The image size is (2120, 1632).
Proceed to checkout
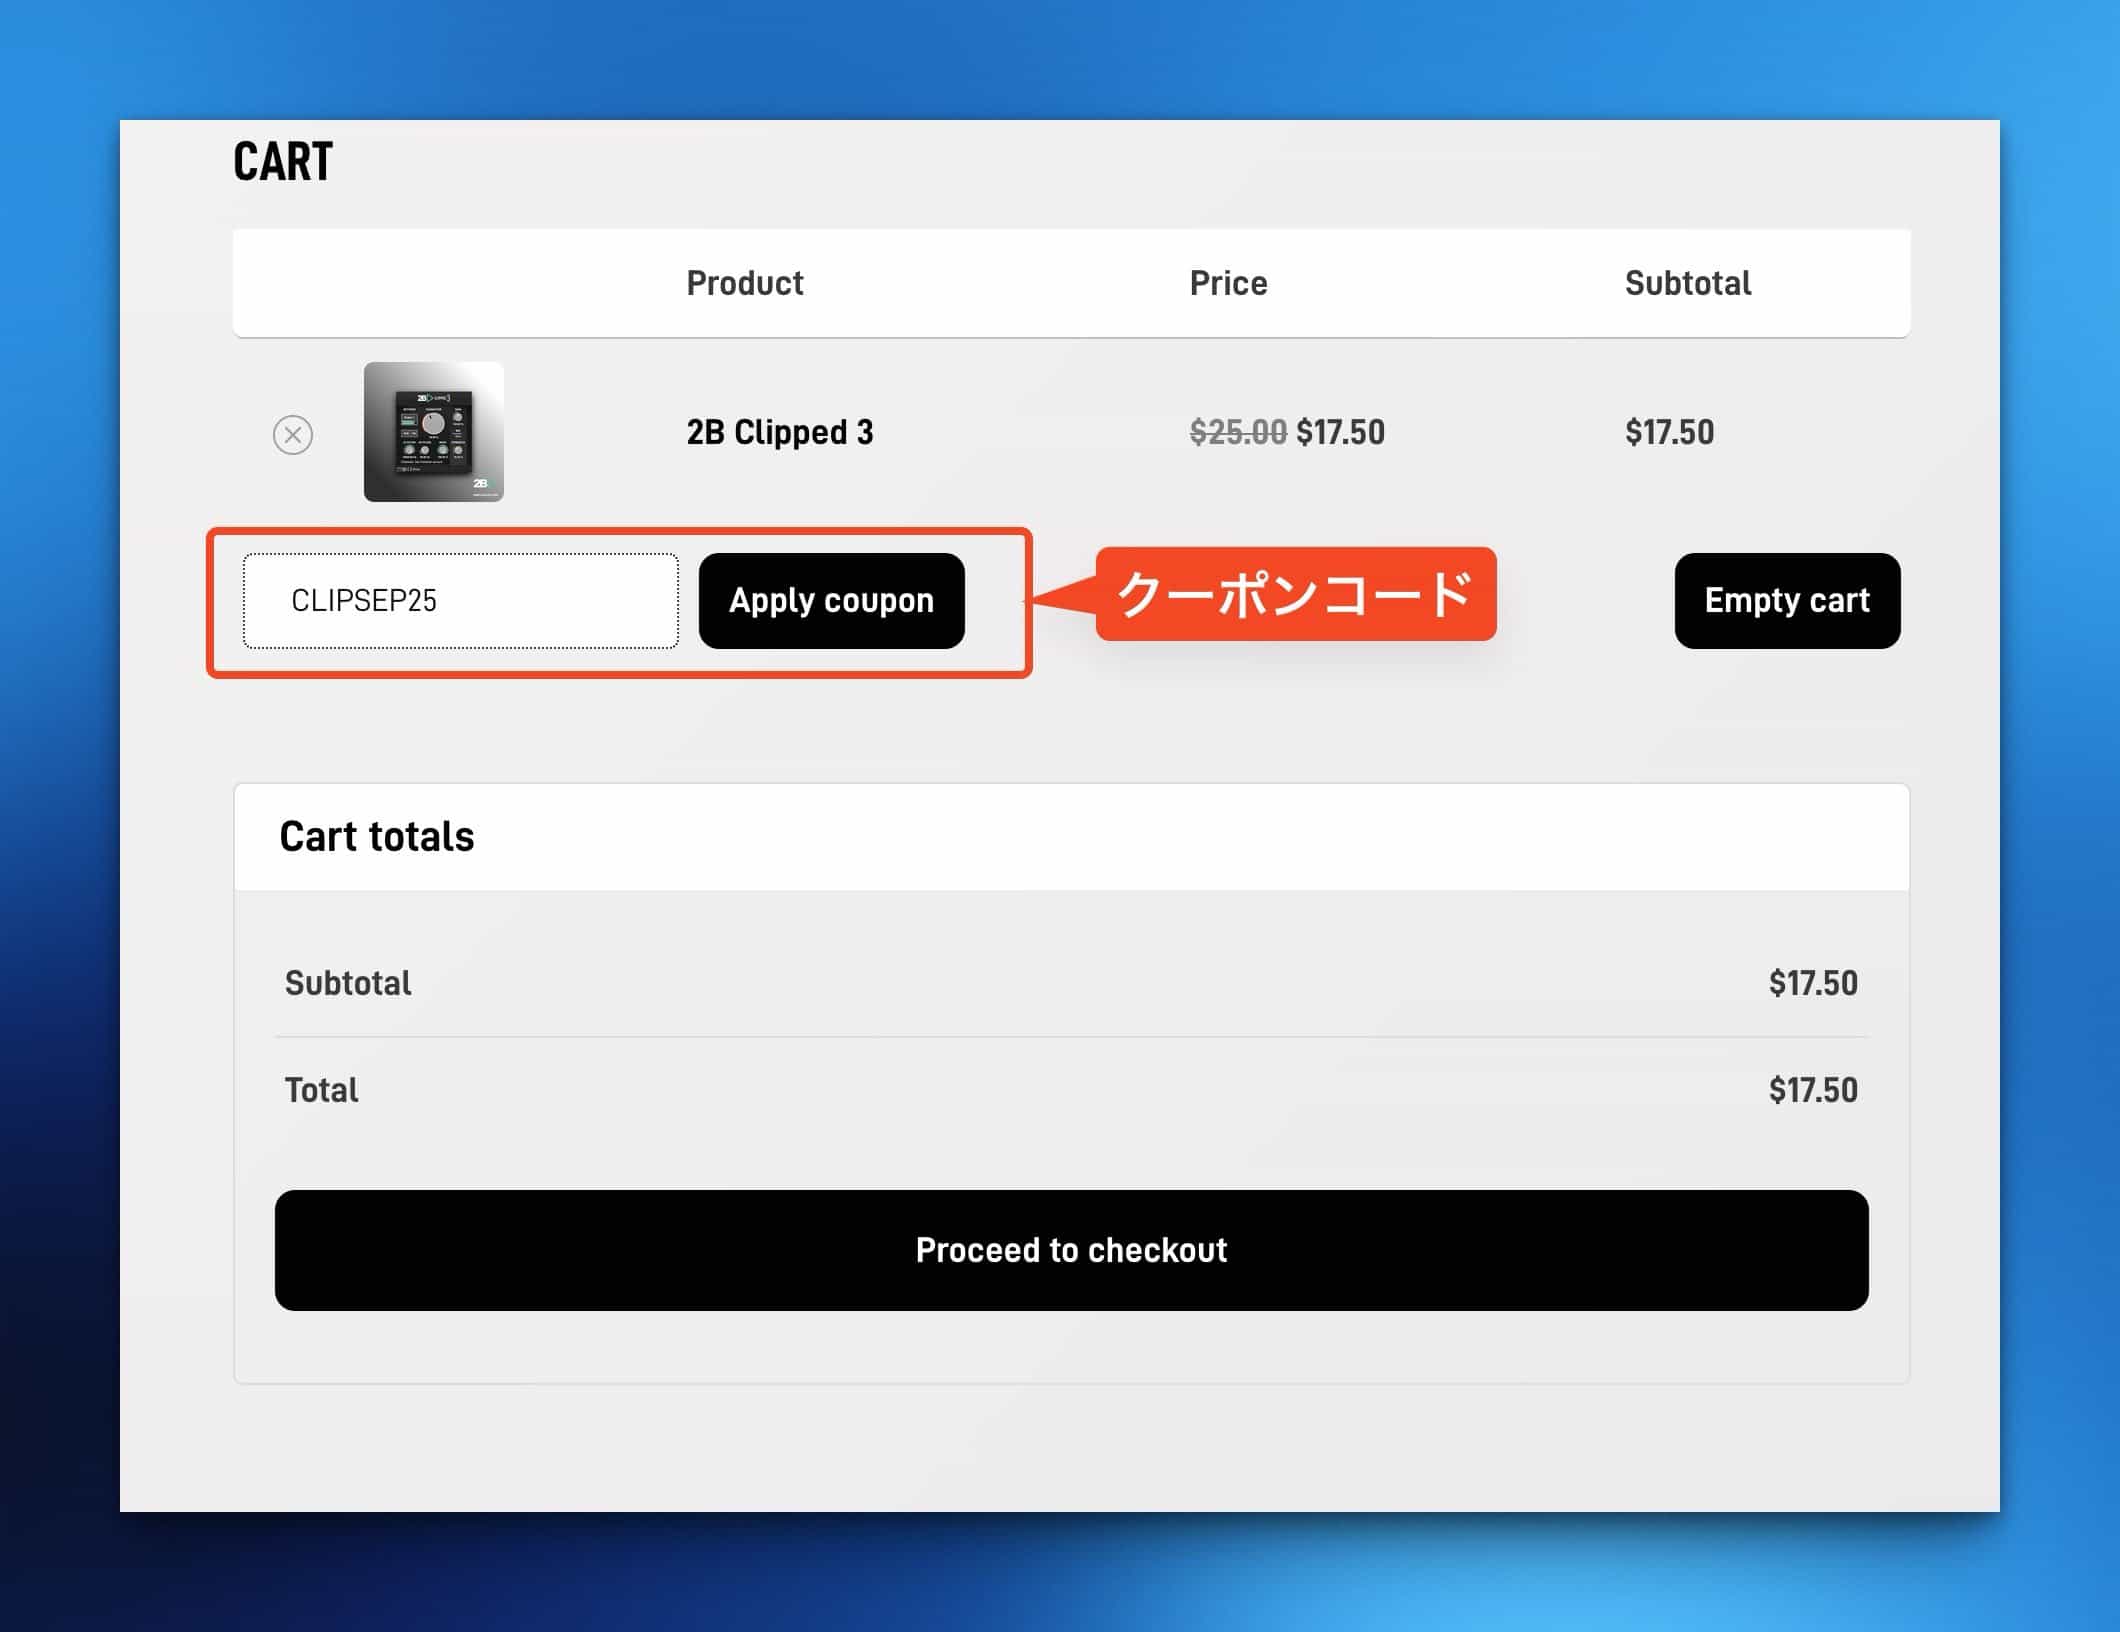pos(1071,1250)
